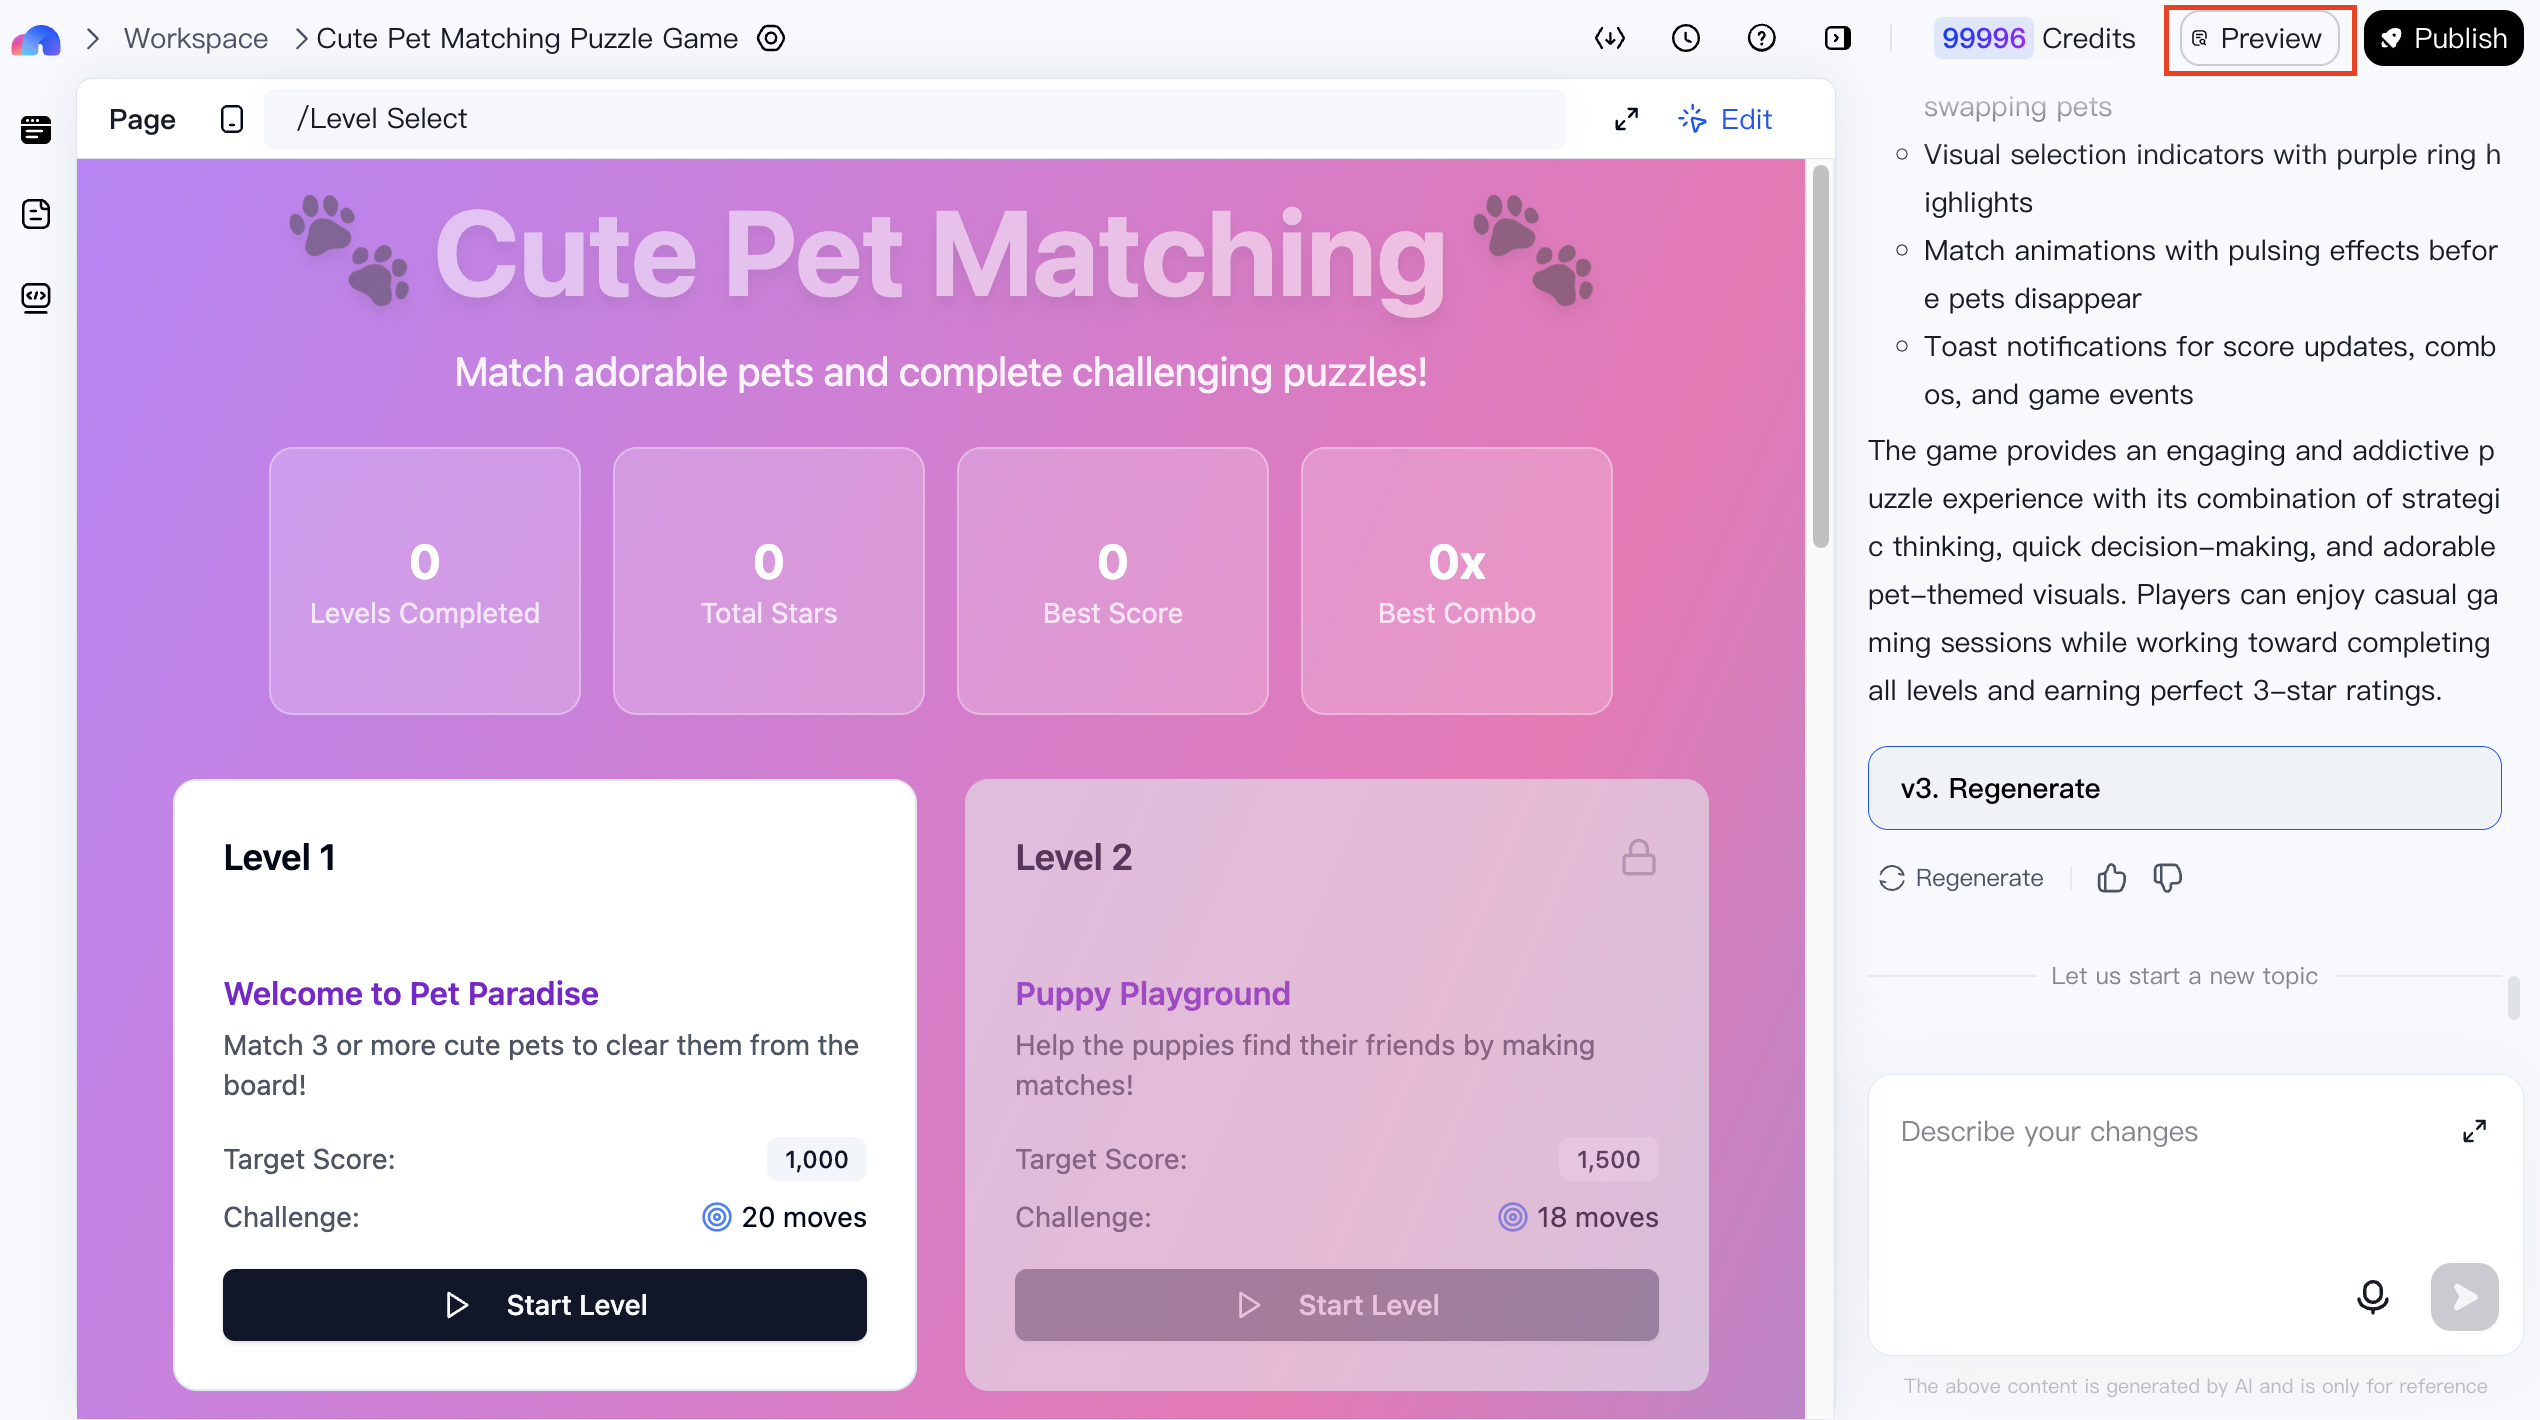Toggle the side panel collapse icon
The height and width of the screenshot is (1420, 2540).
[x=1837, y=38]
